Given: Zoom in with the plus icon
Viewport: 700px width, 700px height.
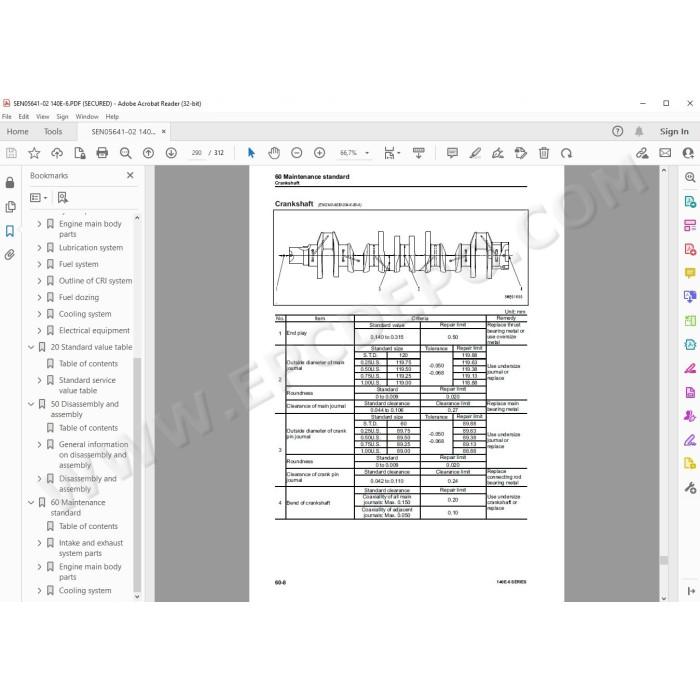Looking at the screenshot, I should 319,153.
